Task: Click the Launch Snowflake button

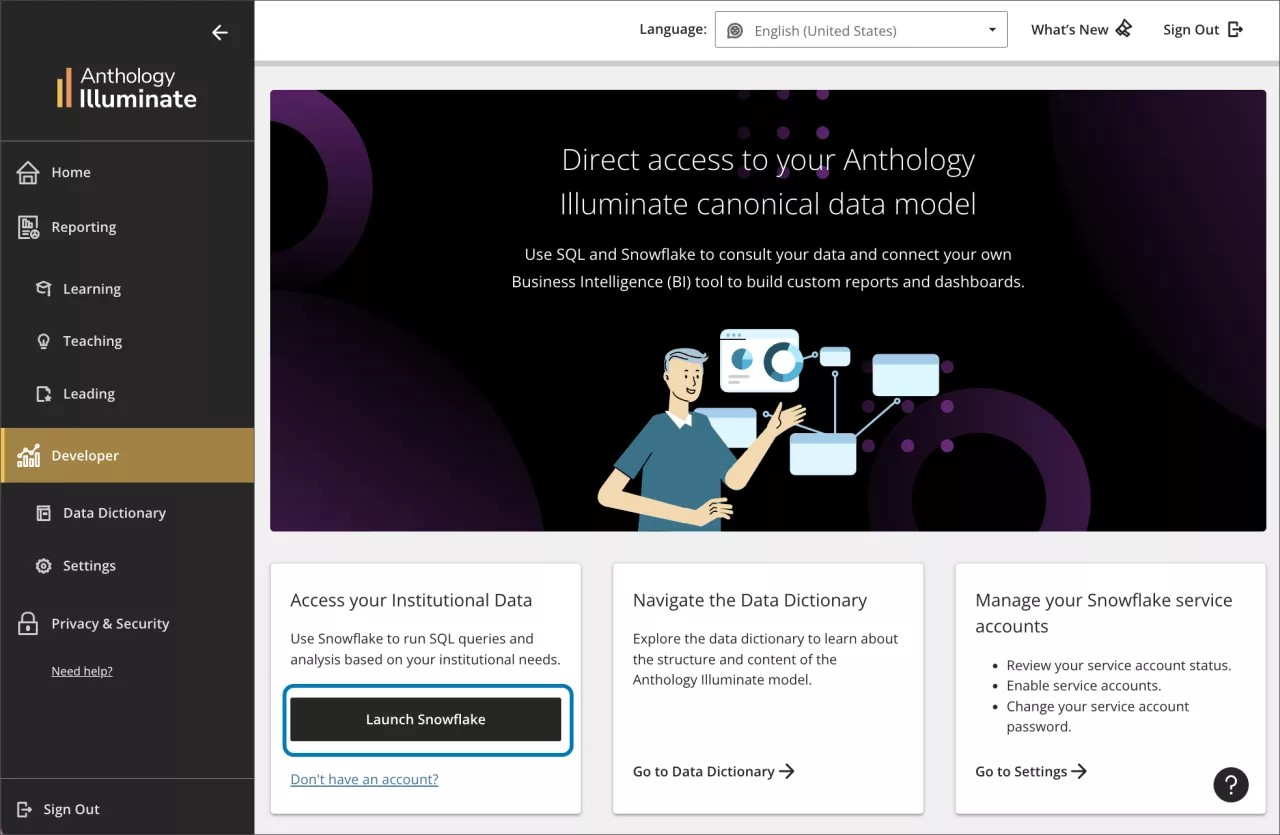Action: [426, 719]
